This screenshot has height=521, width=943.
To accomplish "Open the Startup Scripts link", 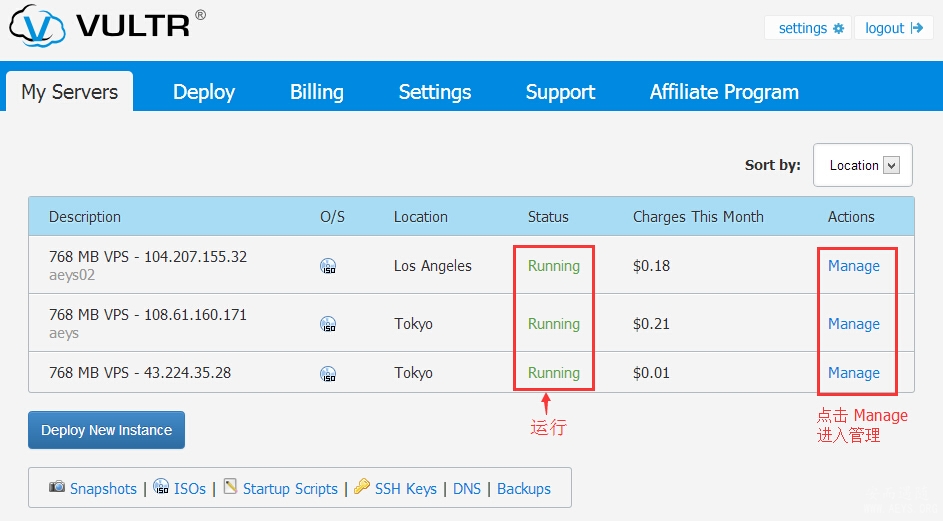I will 290,489.
